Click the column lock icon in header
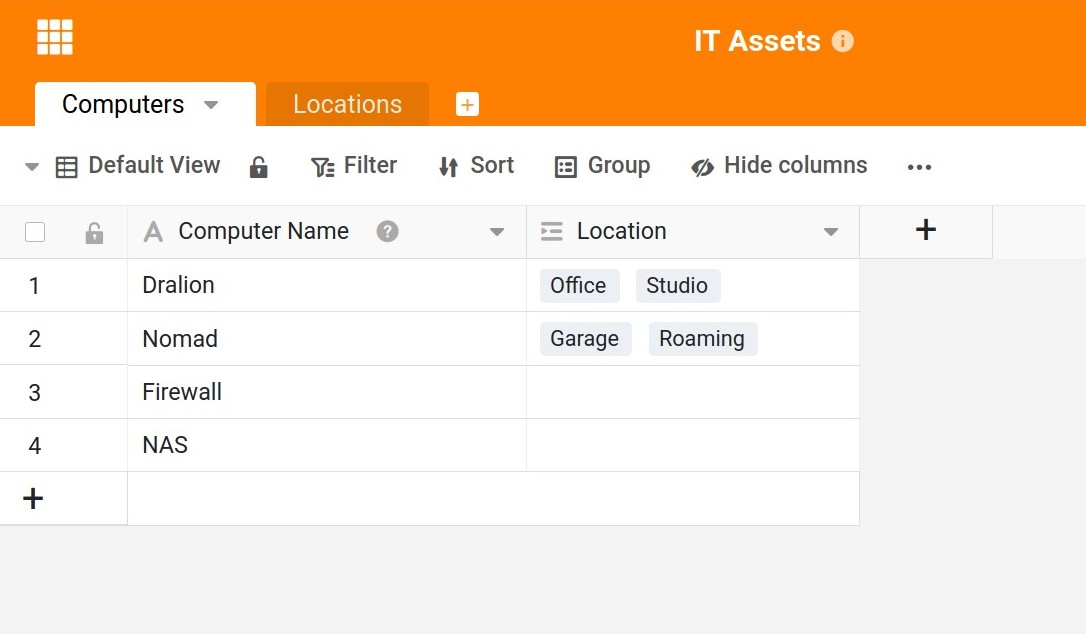This screenshot has height=634, width=1086. pos(94,233)
